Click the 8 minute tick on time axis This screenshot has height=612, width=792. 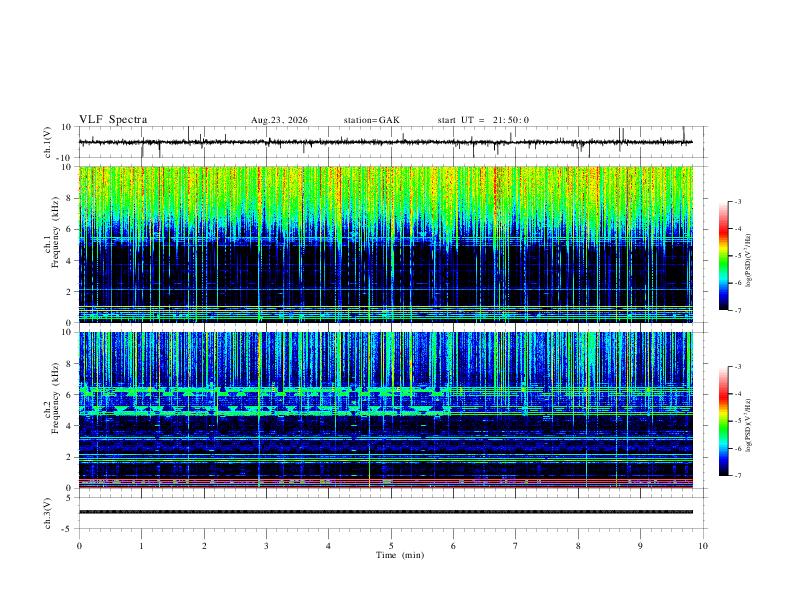(x=578, y=546)
